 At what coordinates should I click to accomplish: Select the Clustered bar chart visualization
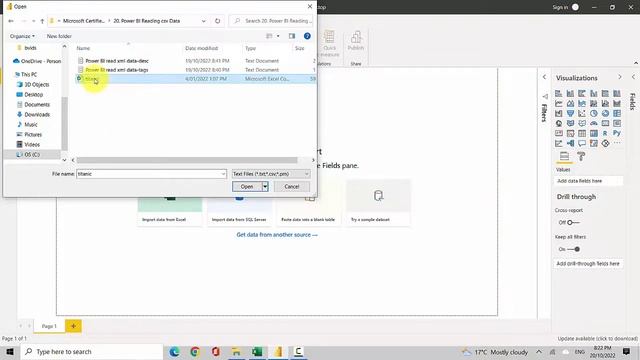582,93
